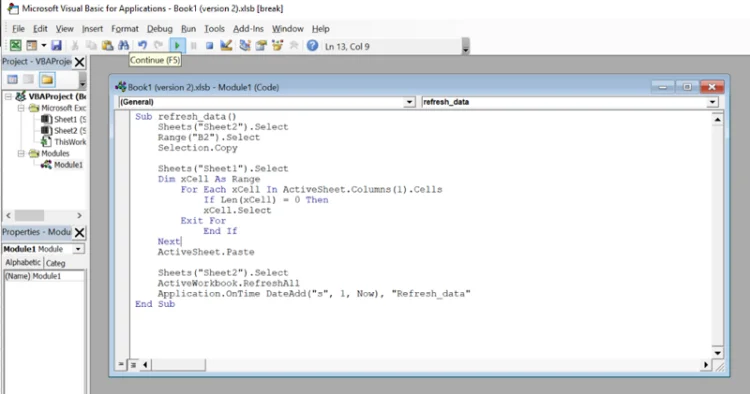The height and width of the screenshot is (394, 750).
Task: Open the Format menu
Action: pos(125,29)
